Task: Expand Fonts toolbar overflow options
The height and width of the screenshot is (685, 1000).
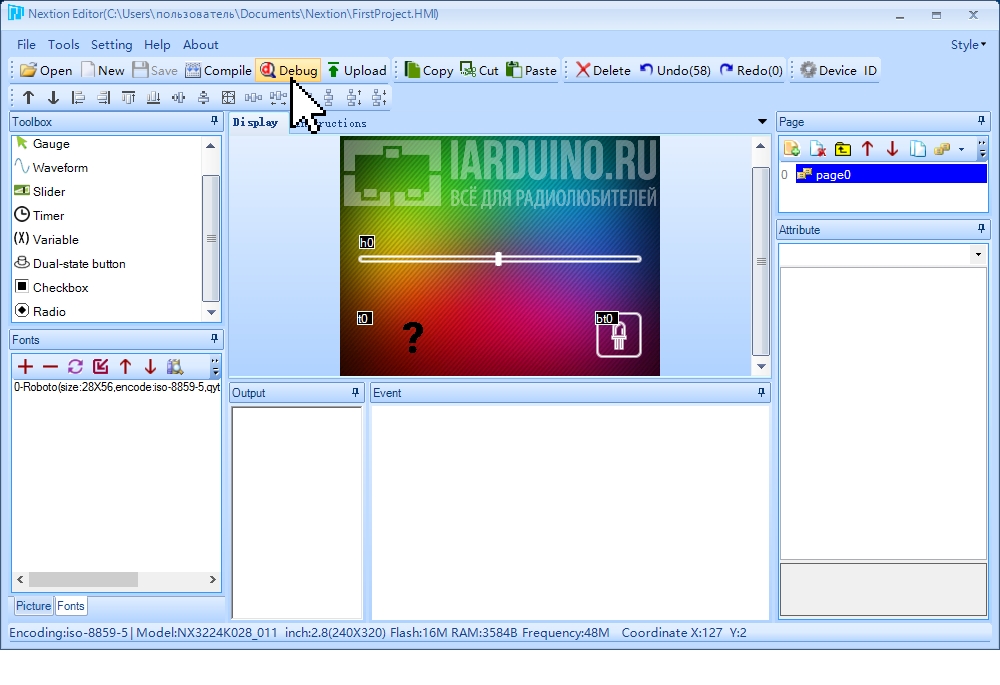Action: click(x=215, y=367)
